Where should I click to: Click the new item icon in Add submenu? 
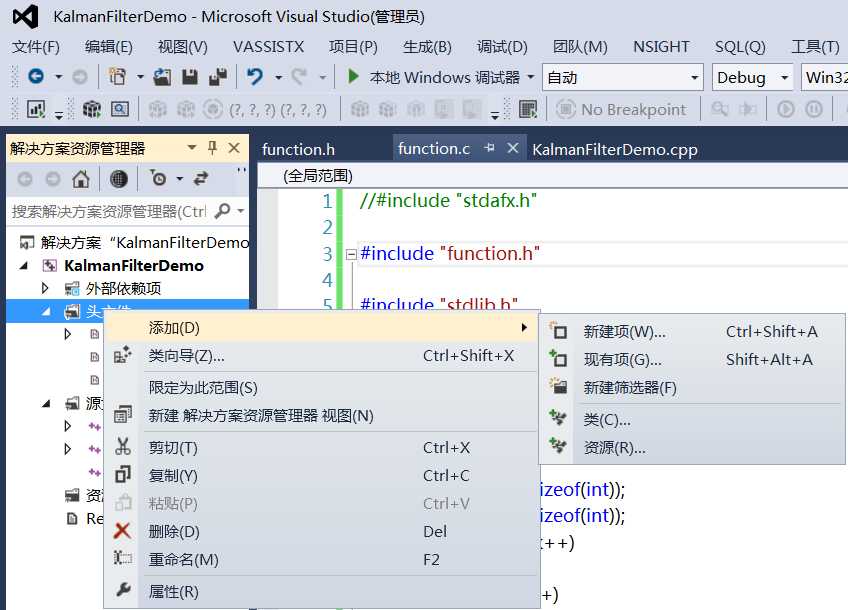[x=558, y=331]
